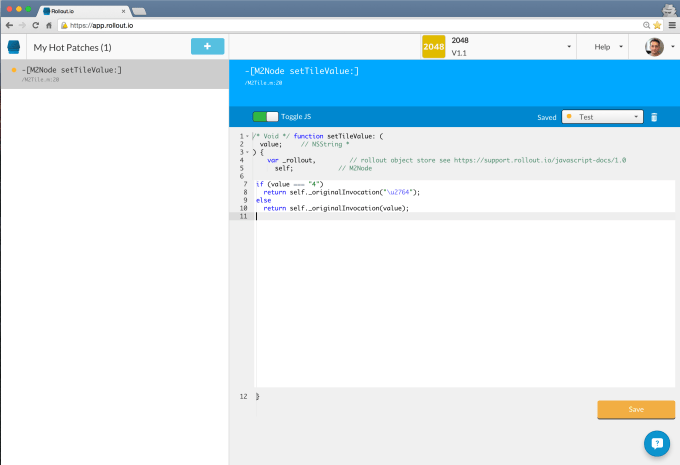Expand the 2048 V1.1 app selector

[x=568, y=47]
